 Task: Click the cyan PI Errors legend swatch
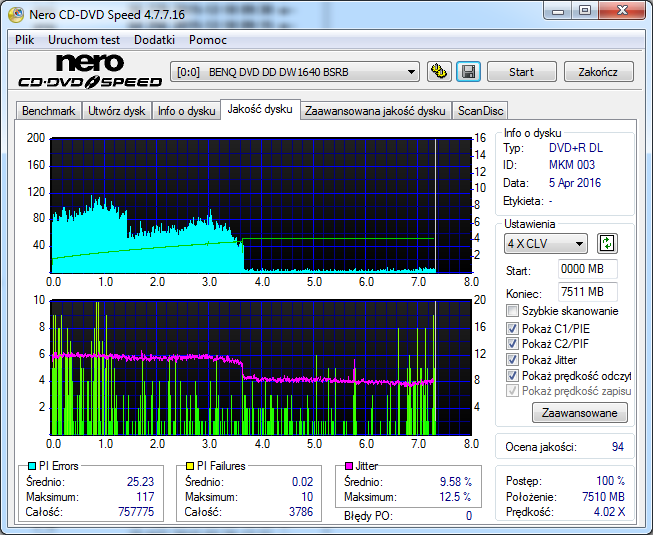click(32, 466)
